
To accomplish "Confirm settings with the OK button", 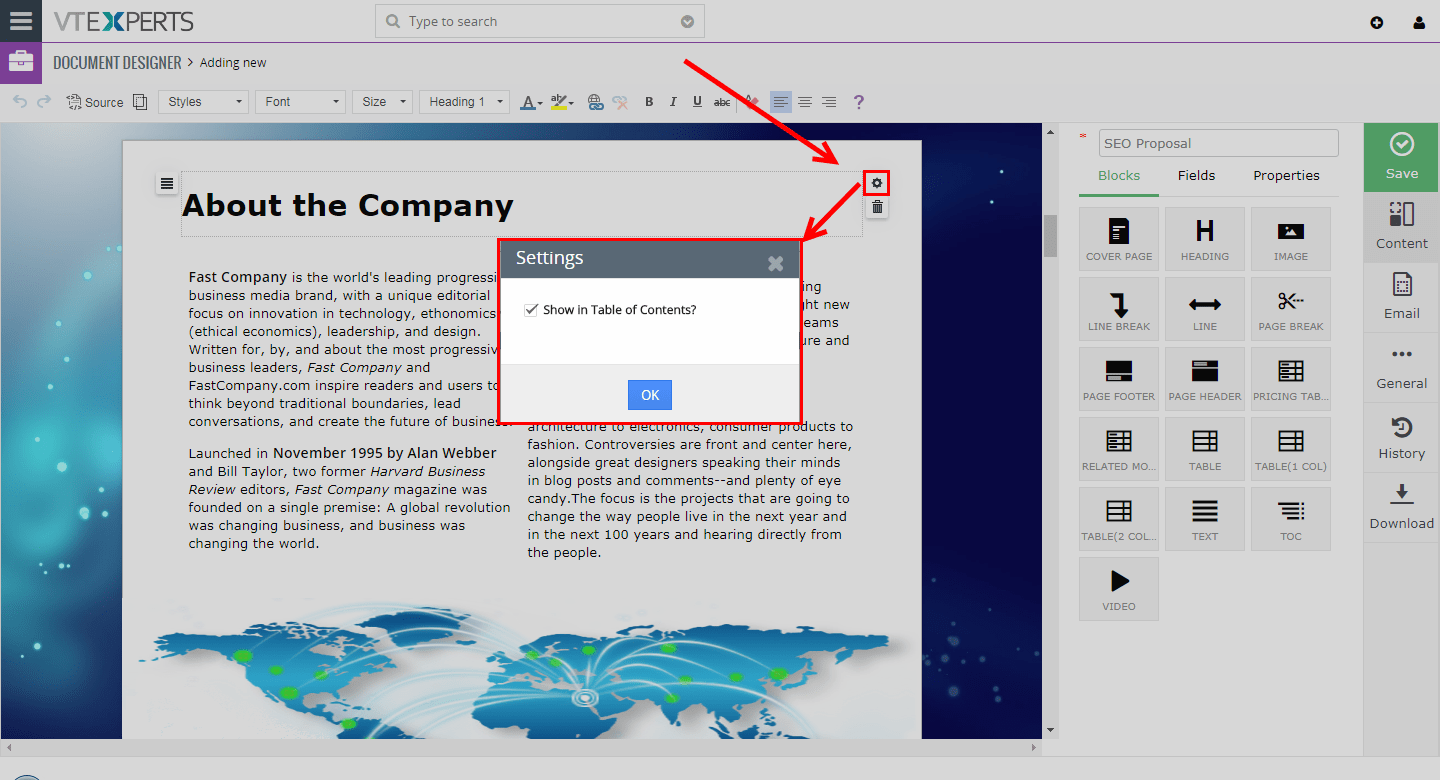I will [649, 394].
